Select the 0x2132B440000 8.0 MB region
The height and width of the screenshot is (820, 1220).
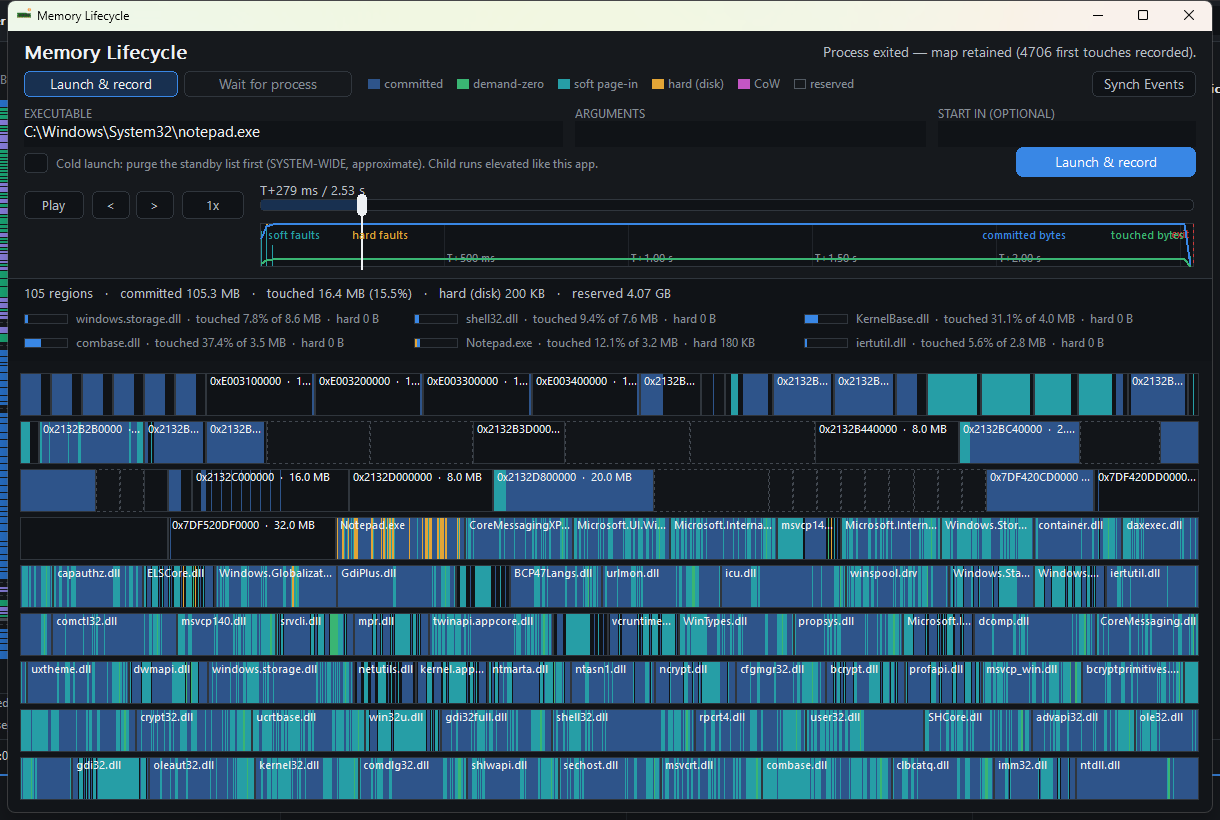pyautogui.click(x=887, y=442)
